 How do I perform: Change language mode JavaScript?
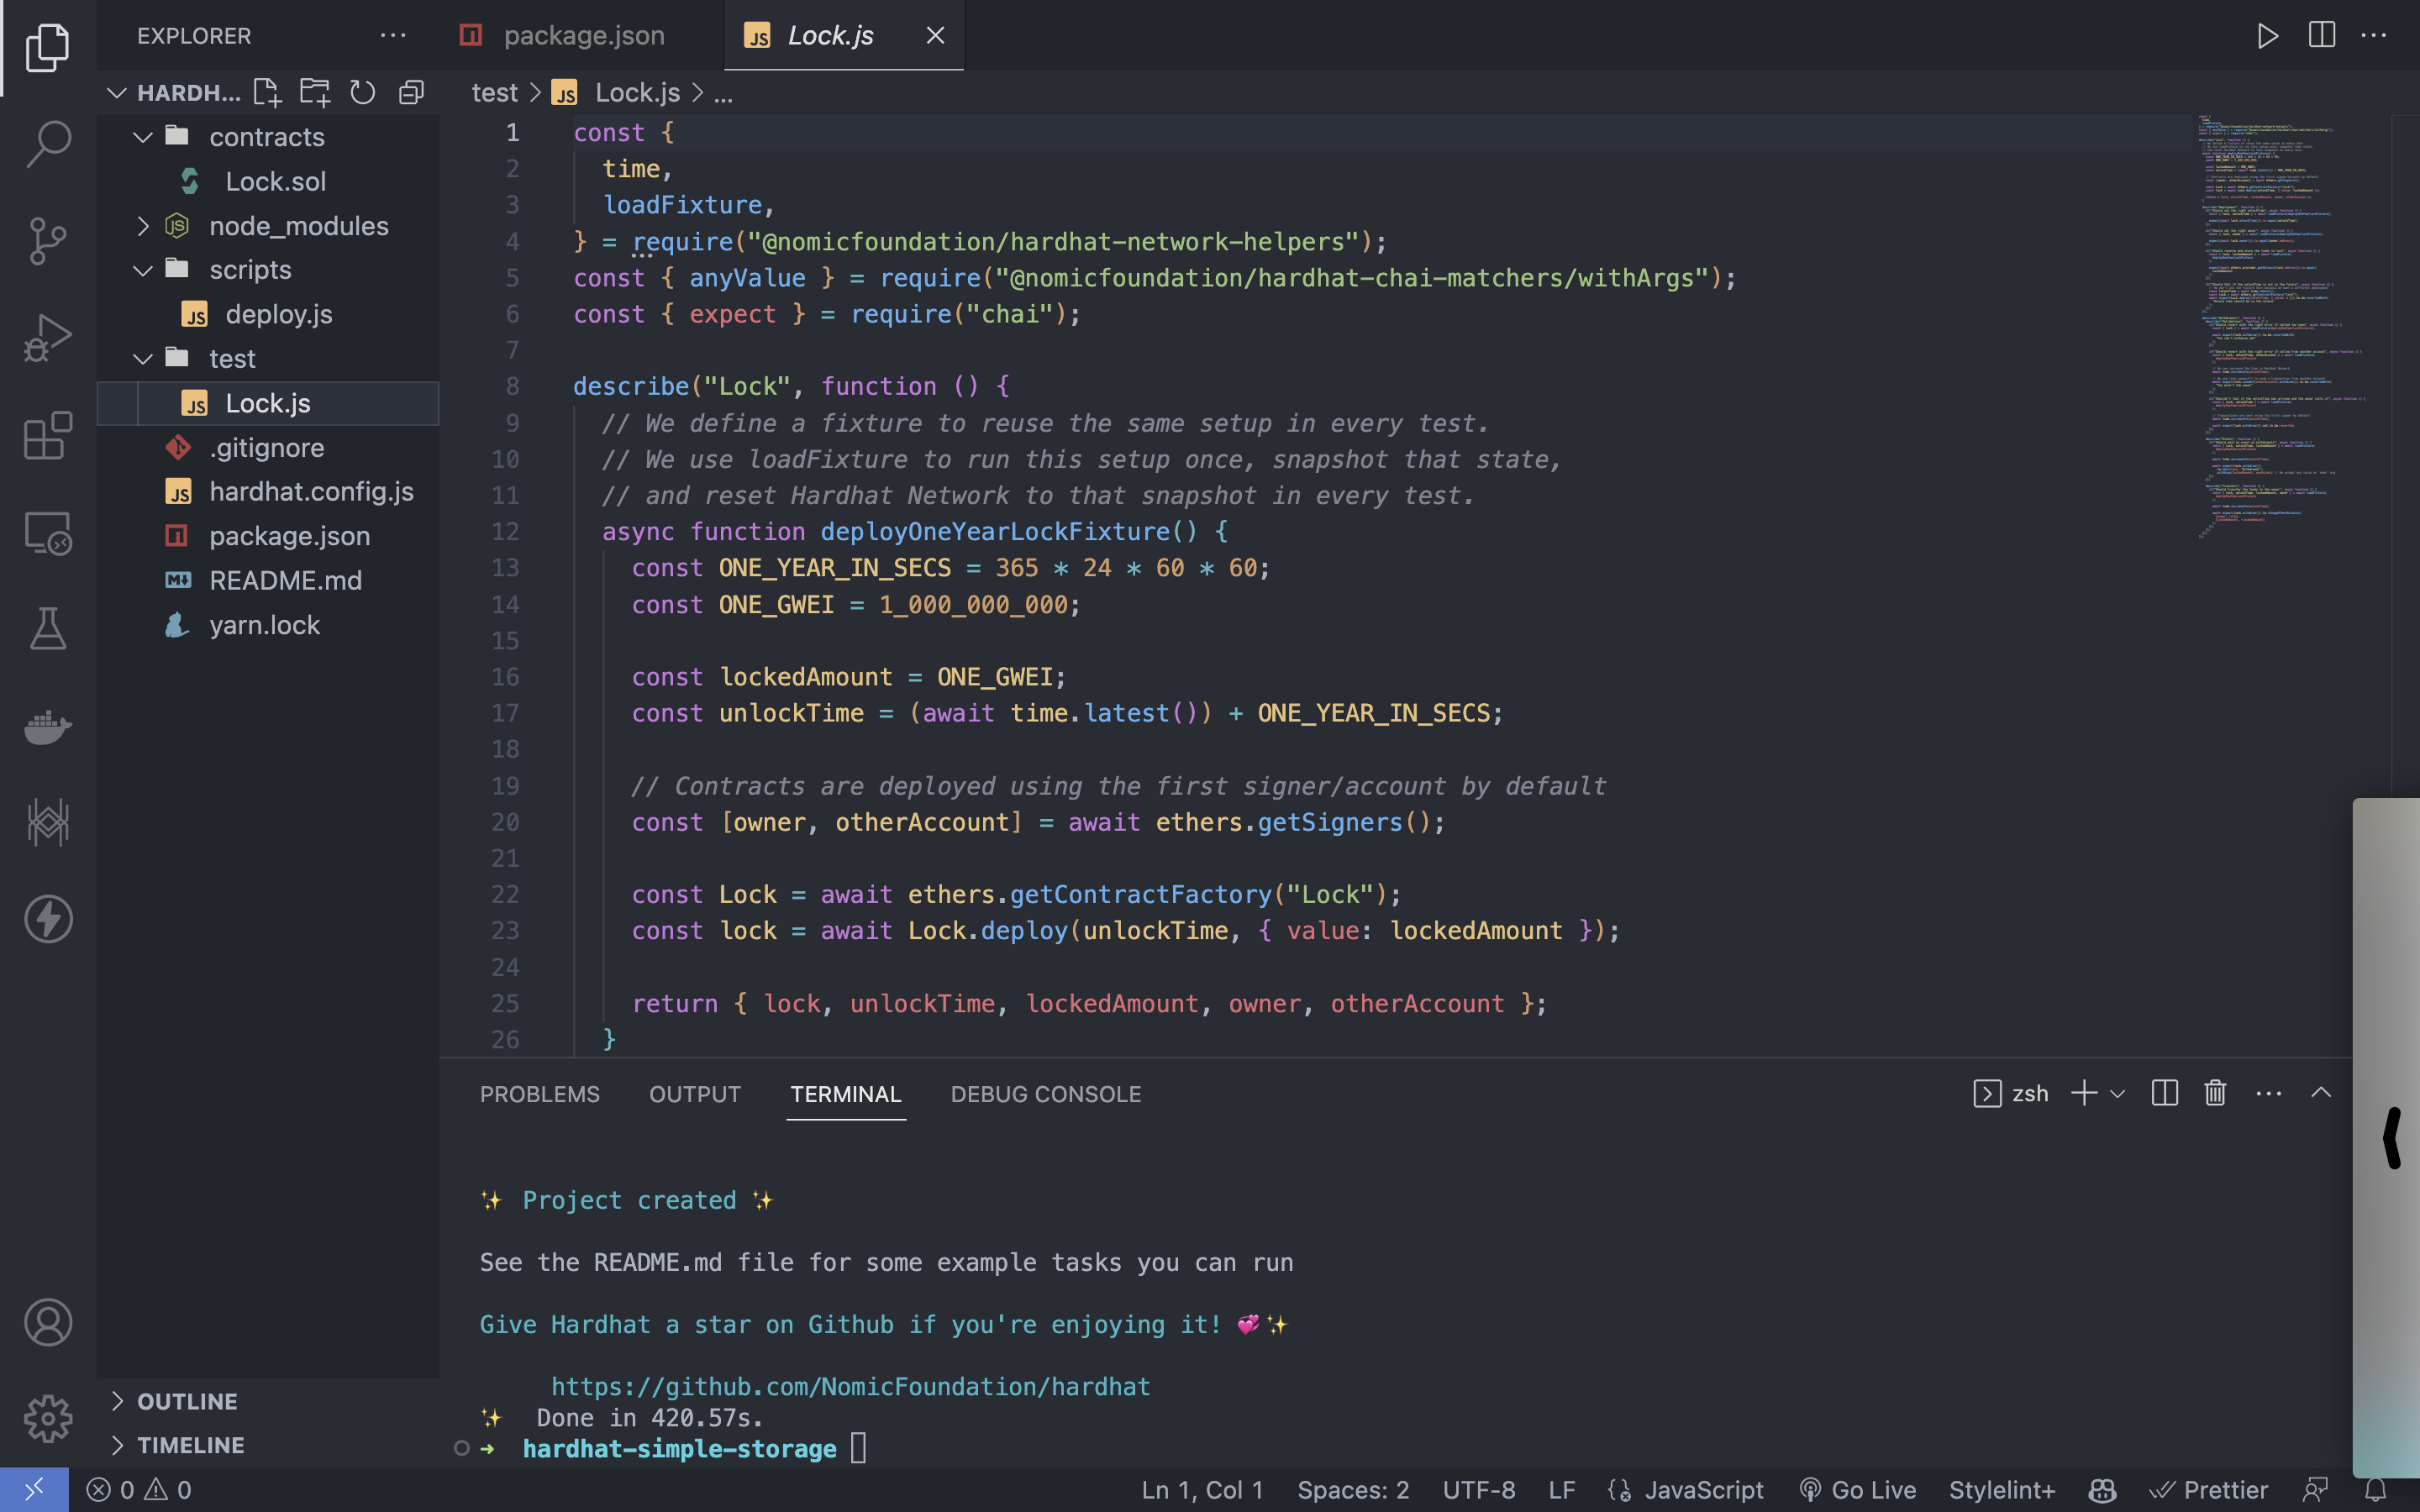[x=1704, y=1490]
